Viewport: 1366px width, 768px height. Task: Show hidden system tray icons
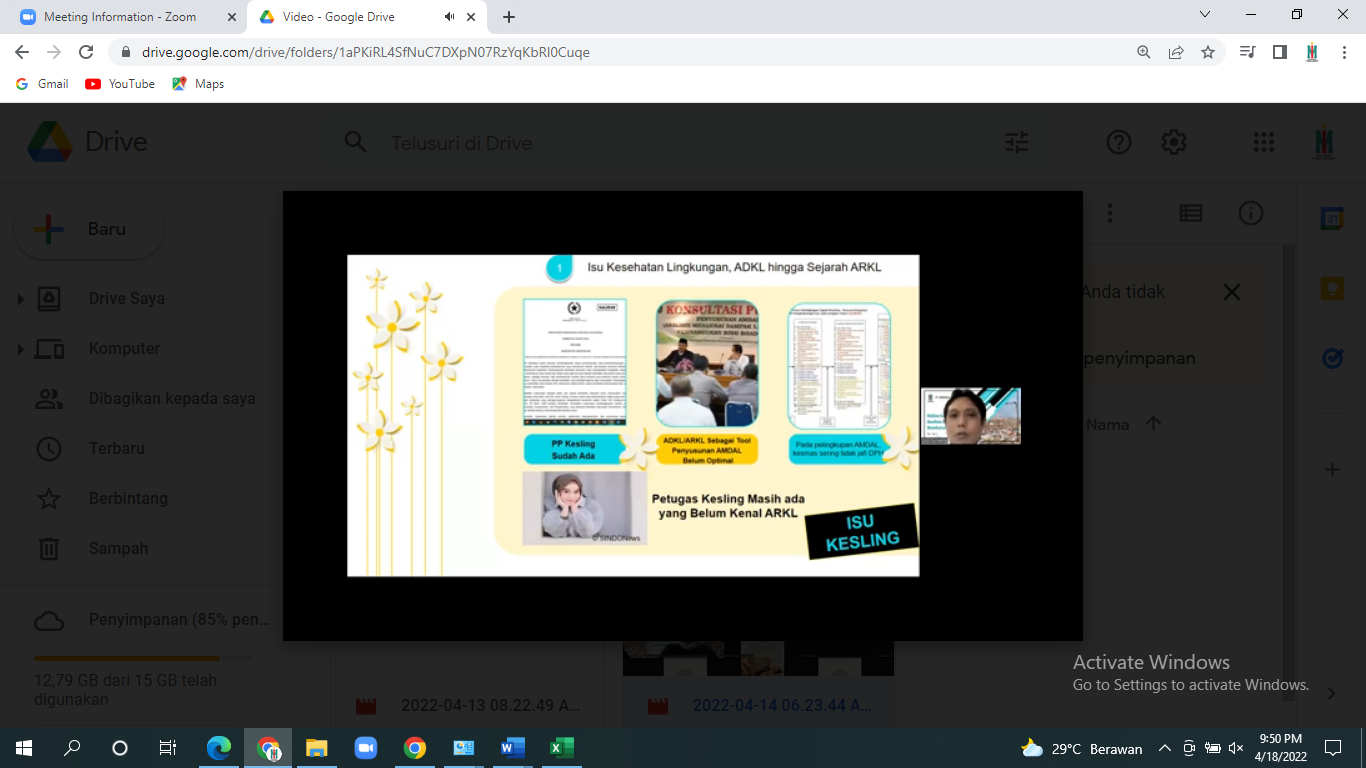click(x=1164, y=748)
